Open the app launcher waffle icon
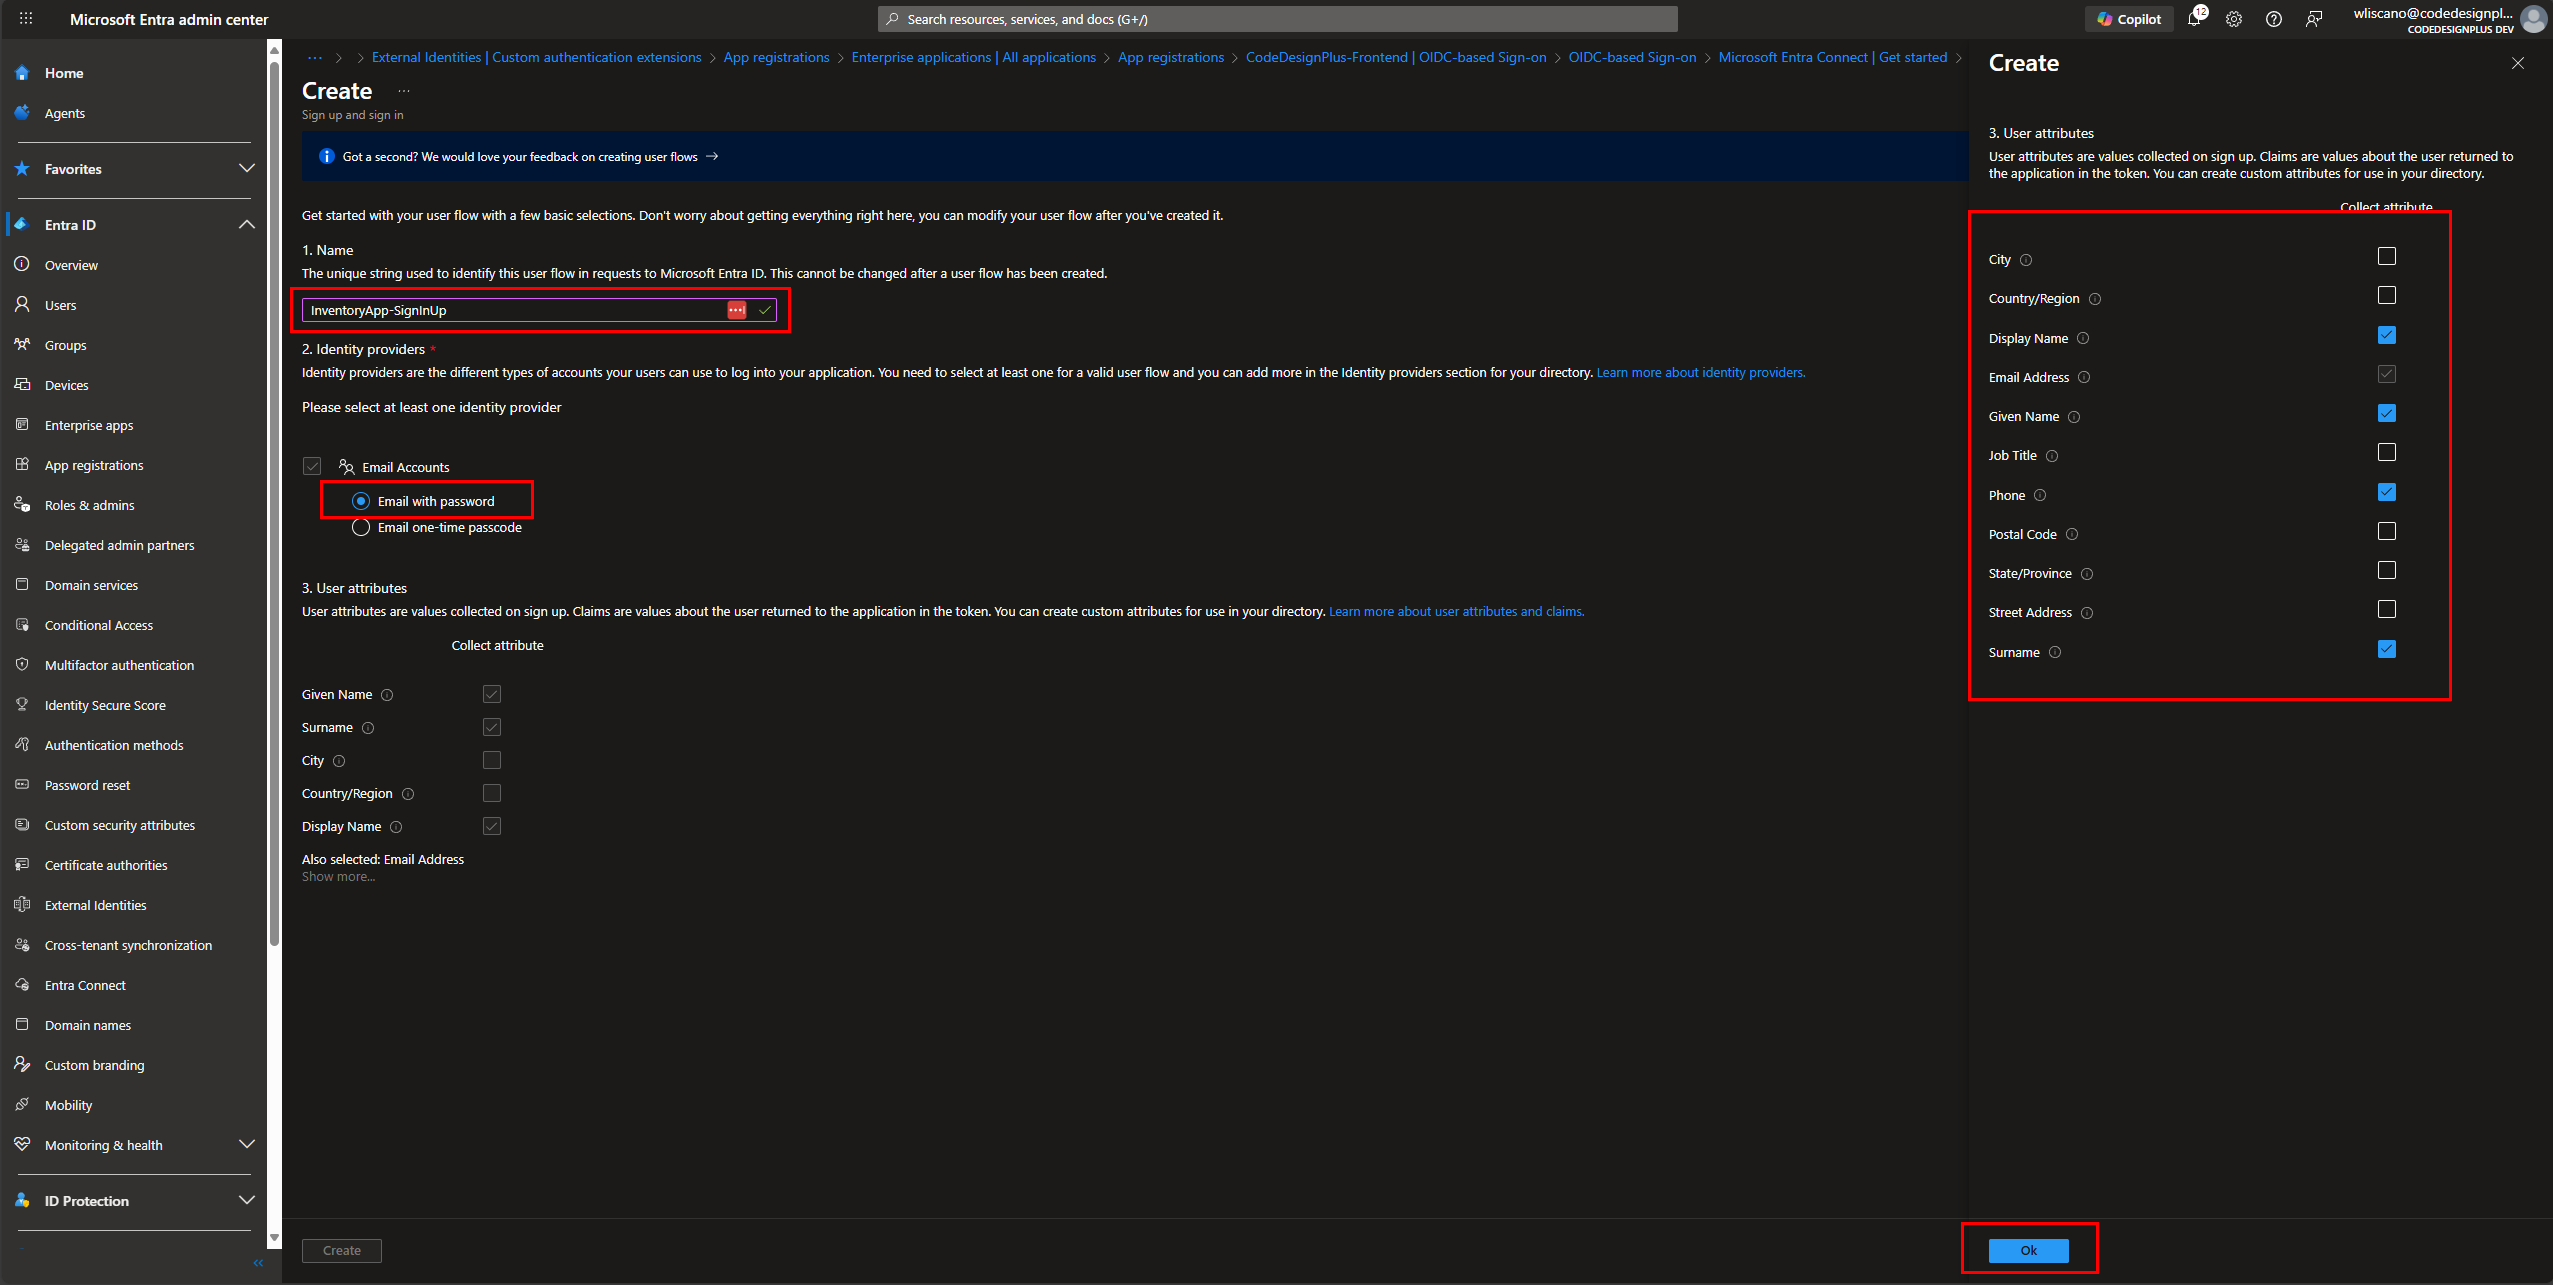The image size is (2553, 1285). (26, 18)
